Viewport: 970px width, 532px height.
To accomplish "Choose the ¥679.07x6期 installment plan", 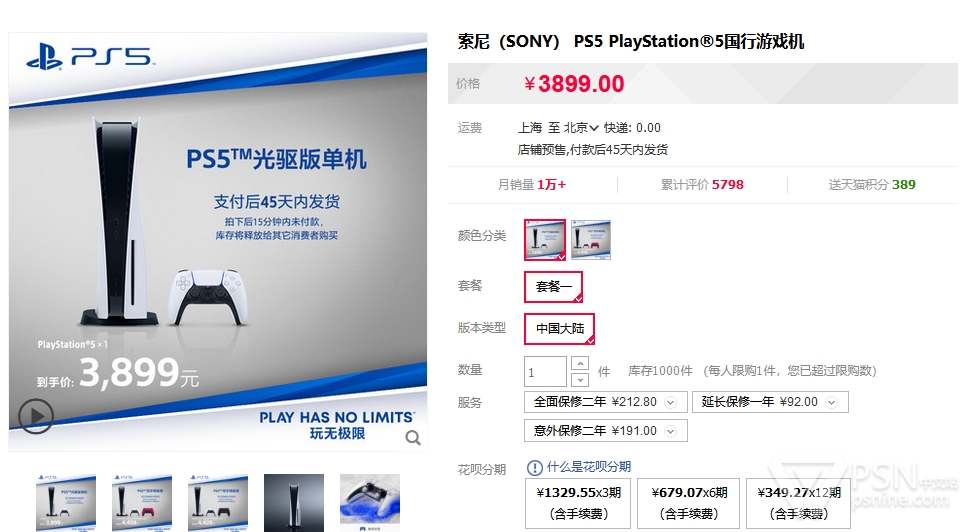I will point(689,503).
